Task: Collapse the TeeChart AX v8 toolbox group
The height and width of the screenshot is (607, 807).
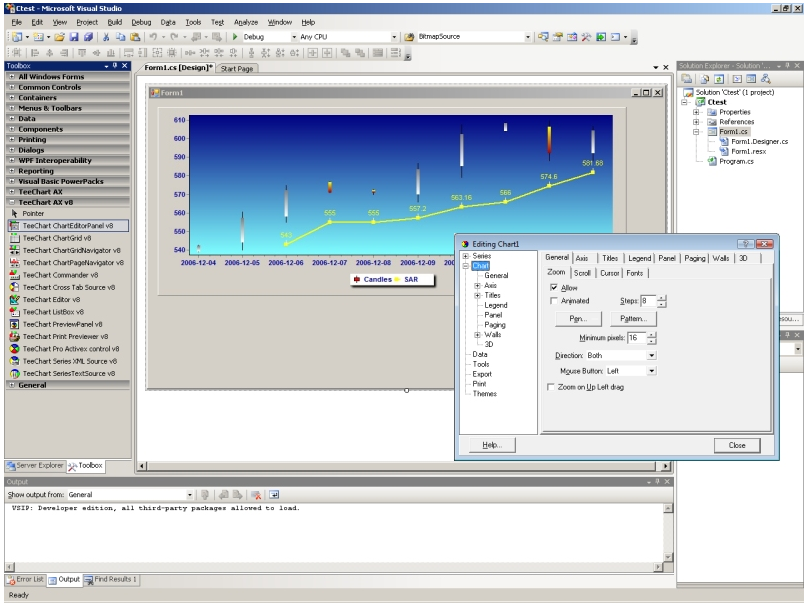Action: (12, 202)
